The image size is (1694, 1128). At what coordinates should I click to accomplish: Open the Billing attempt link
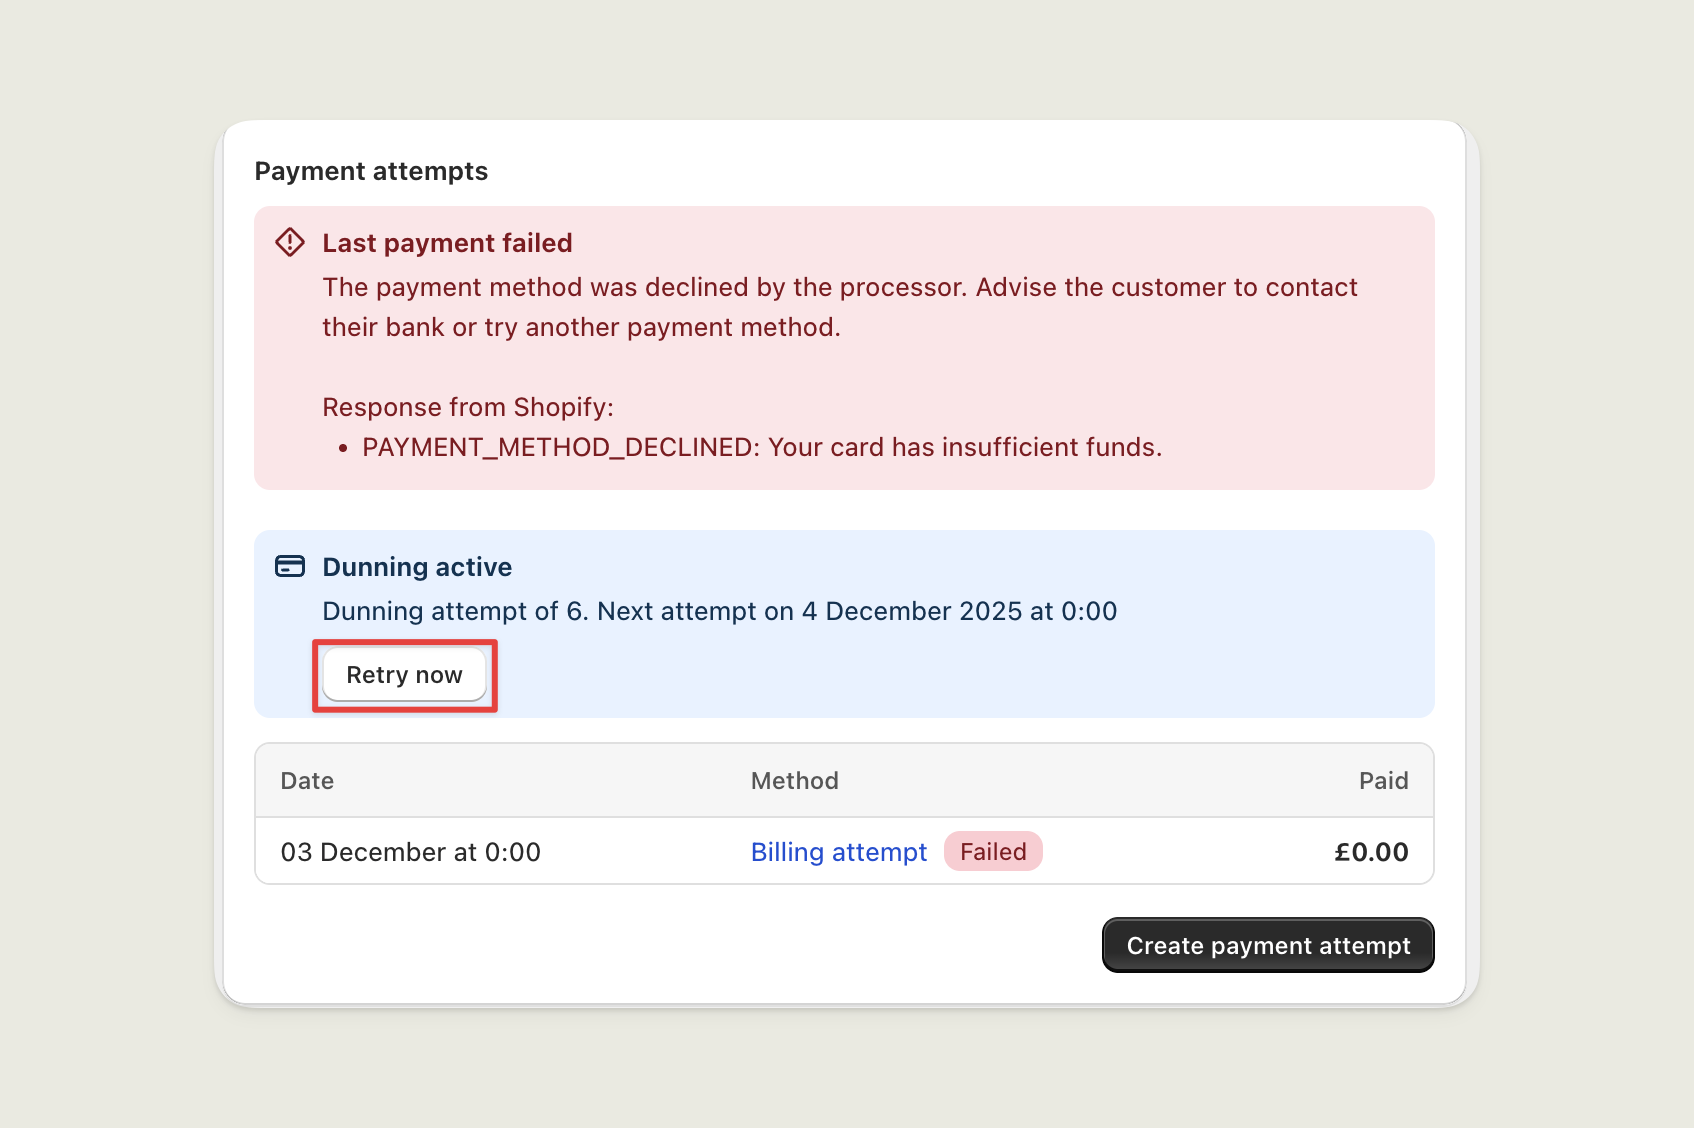pyautogui.click(x=838, y=852)
